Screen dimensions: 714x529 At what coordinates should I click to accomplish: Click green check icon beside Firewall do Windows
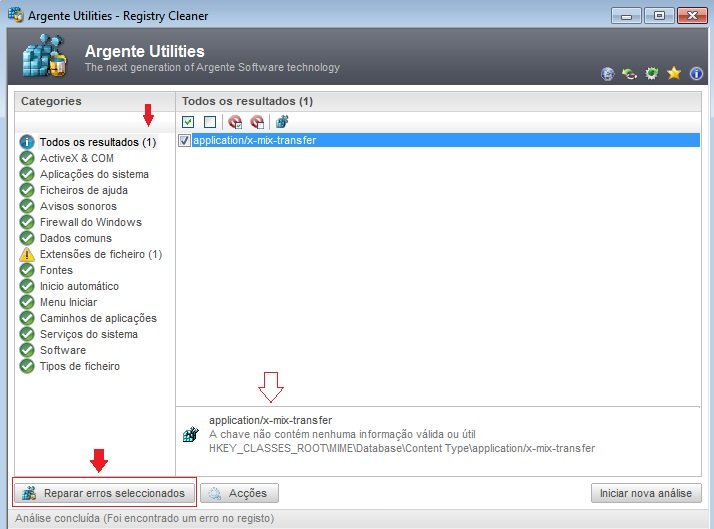[27, 222]
